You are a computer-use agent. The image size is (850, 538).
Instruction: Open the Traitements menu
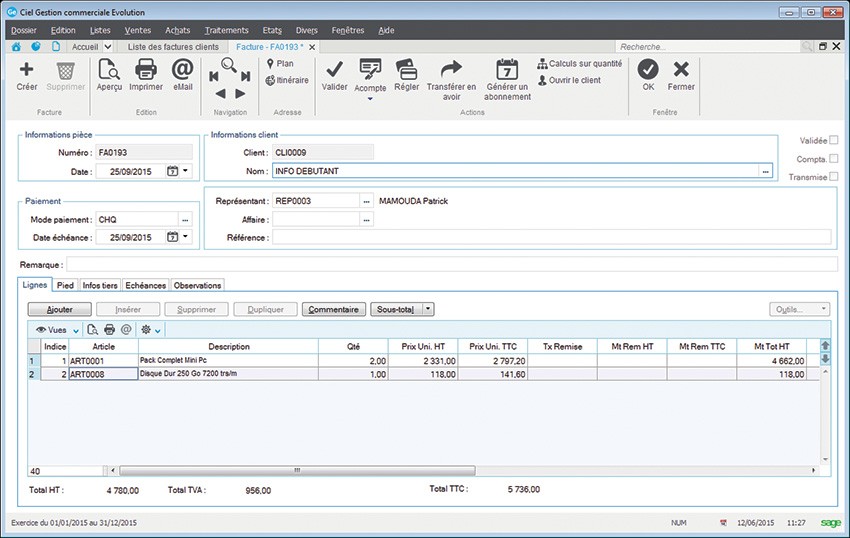coord(225,30)
